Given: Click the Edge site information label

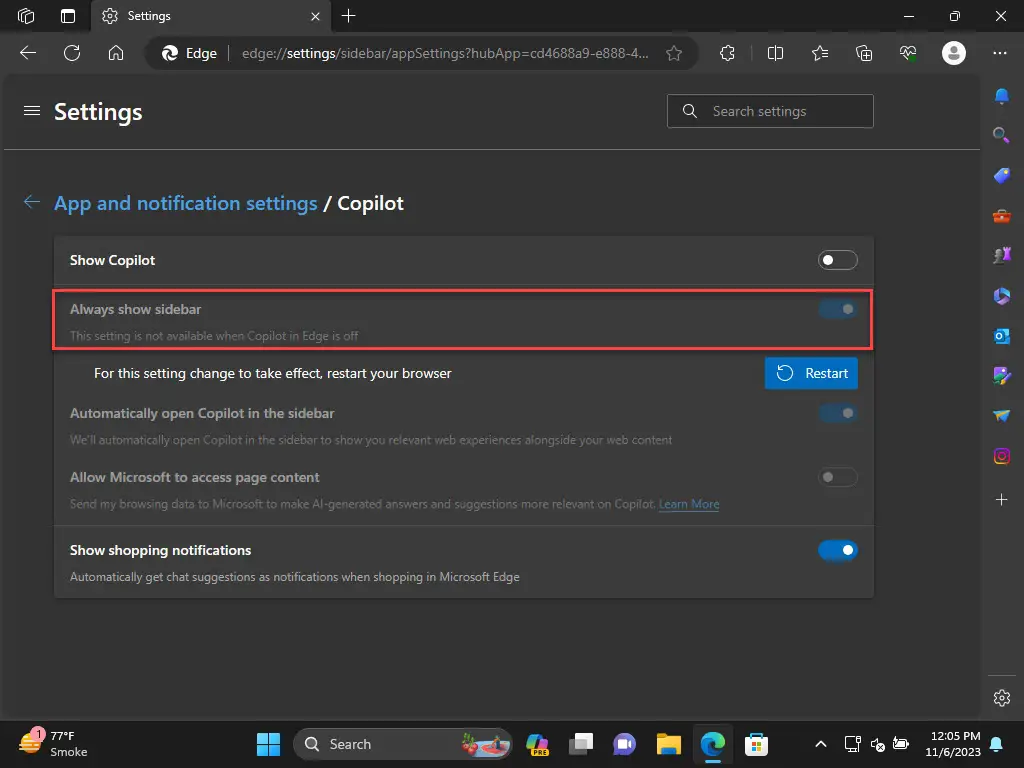Looking at the screenshot, I should 189,53.
